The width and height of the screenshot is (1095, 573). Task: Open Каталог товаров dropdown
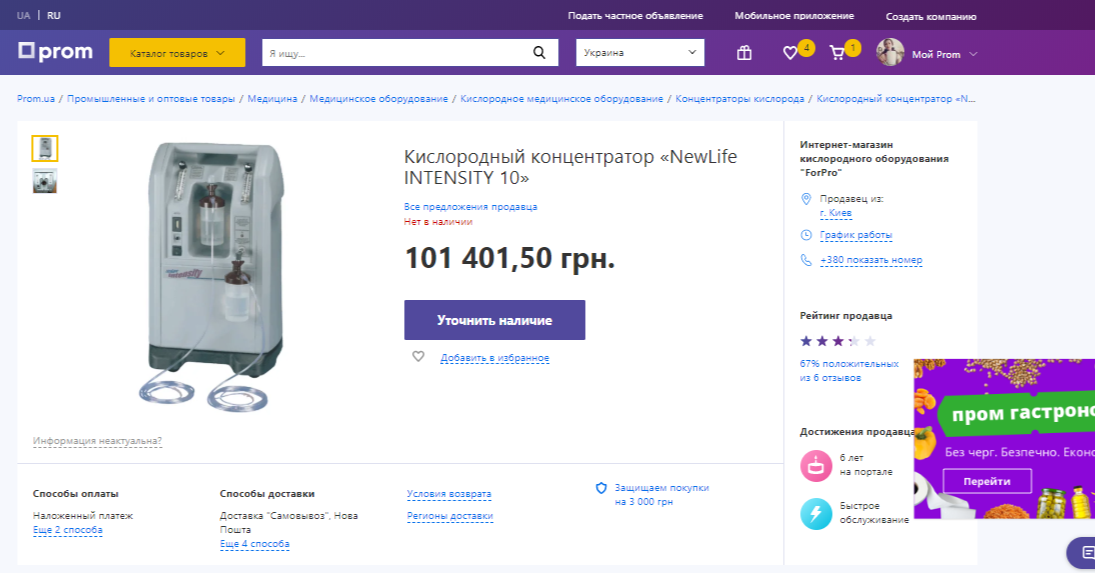177,53
